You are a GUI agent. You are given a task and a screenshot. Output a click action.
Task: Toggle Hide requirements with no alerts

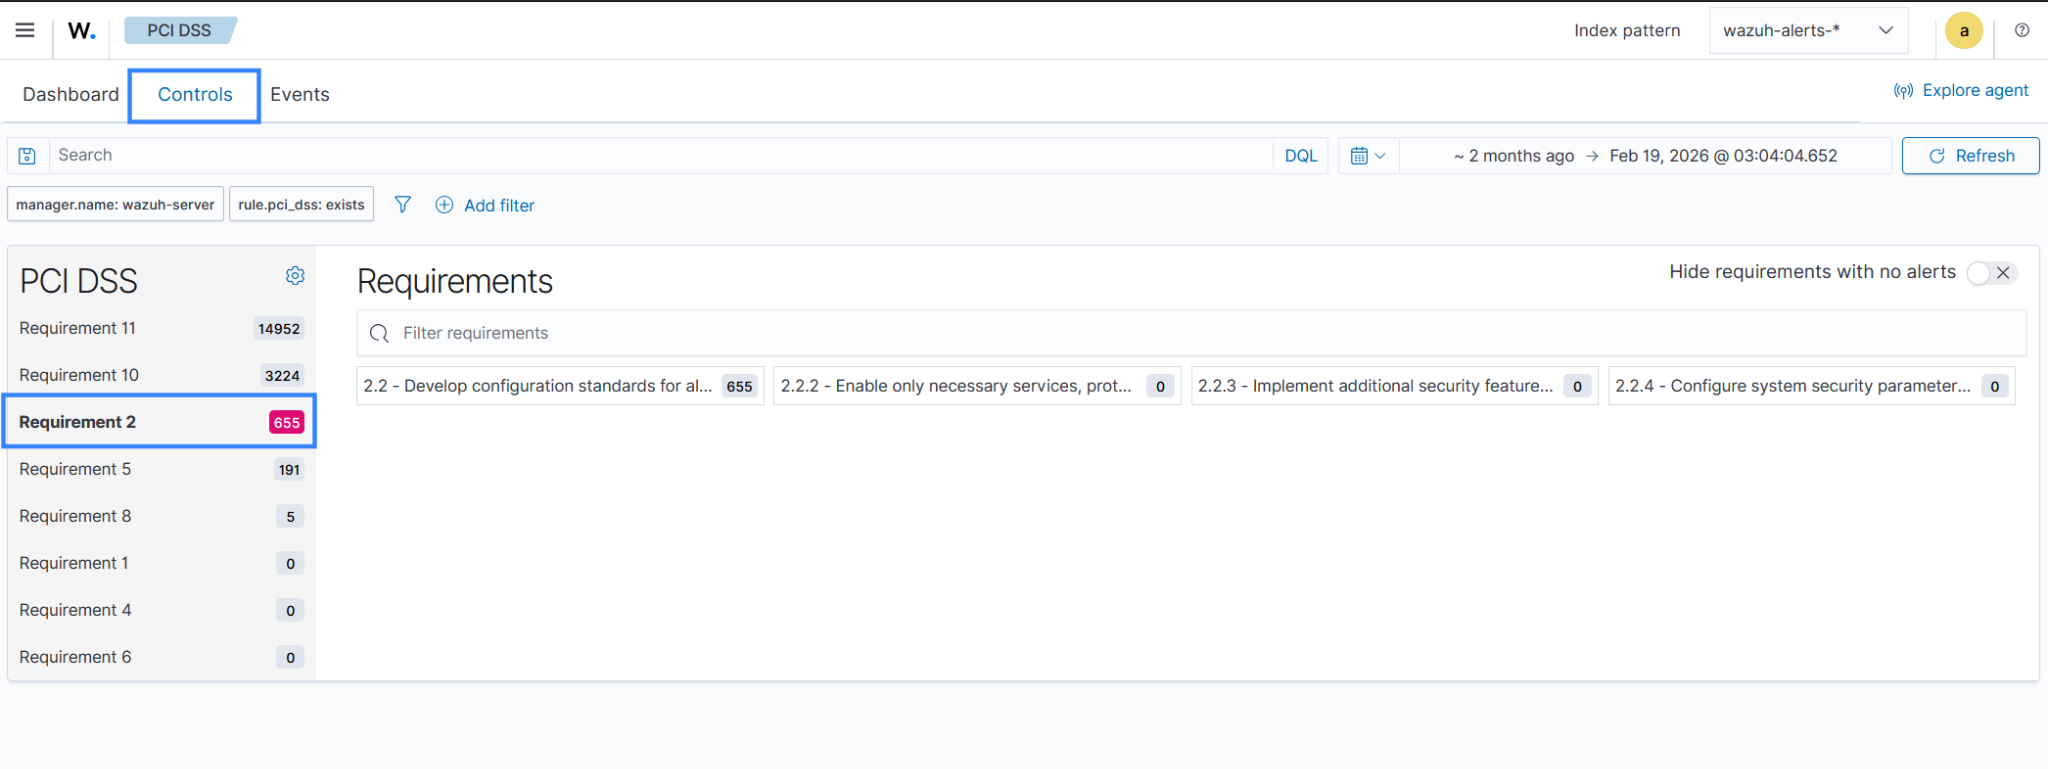click(x=1990, y=273)
